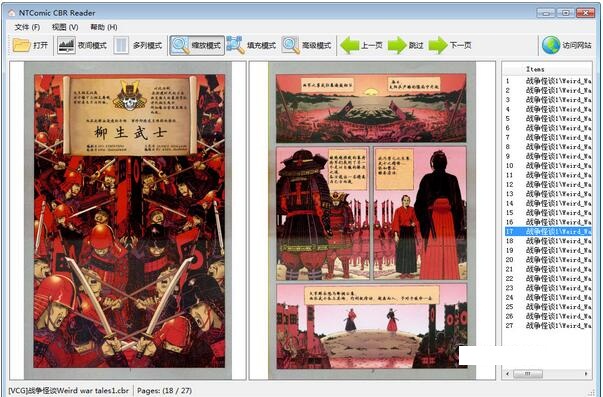Open the 文件 (F) menu

pos(27,27)
